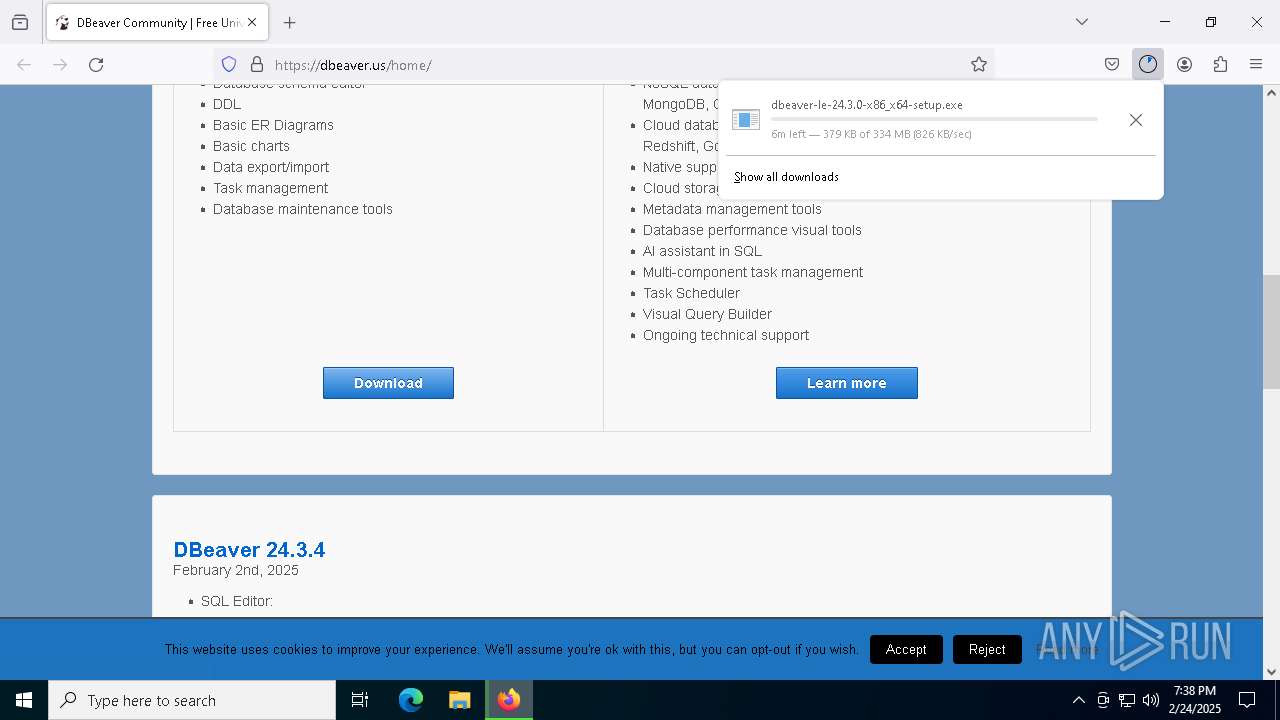Click 'Data export/import' list item

pyautogui.click(x=271, y=167)
